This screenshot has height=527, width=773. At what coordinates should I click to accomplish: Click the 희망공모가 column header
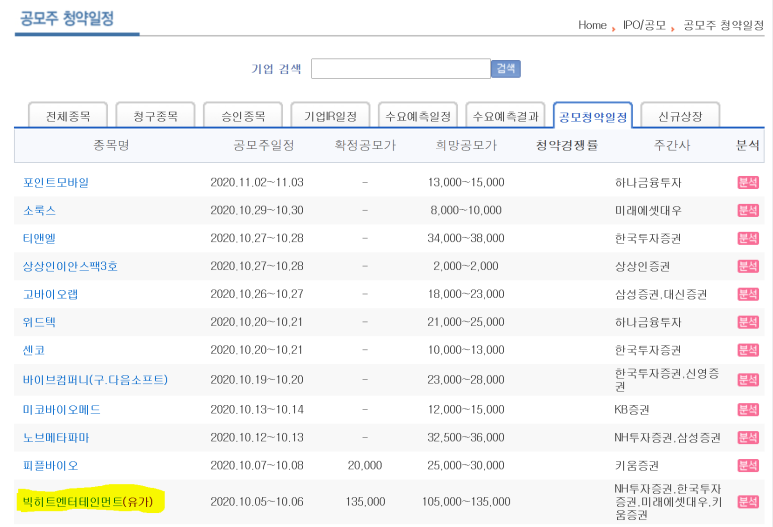[466, 145]
